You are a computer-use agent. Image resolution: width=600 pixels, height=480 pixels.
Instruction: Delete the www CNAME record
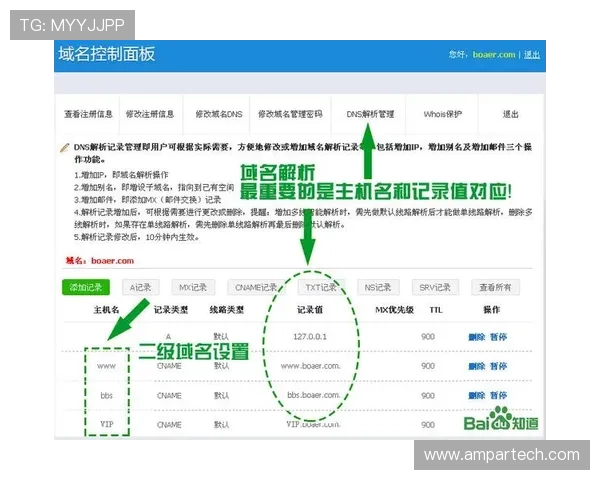[476, 366]
